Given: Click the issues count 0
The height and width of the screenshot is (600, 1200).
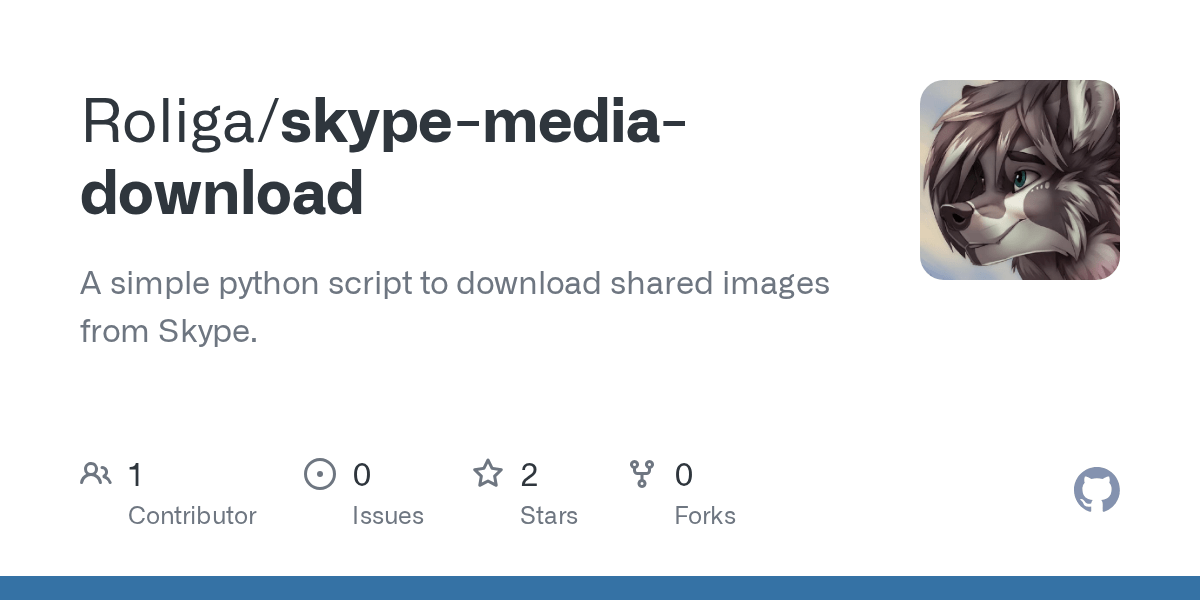Looking at the screenshot, I should pyautogui.click(x=362, y=475).
